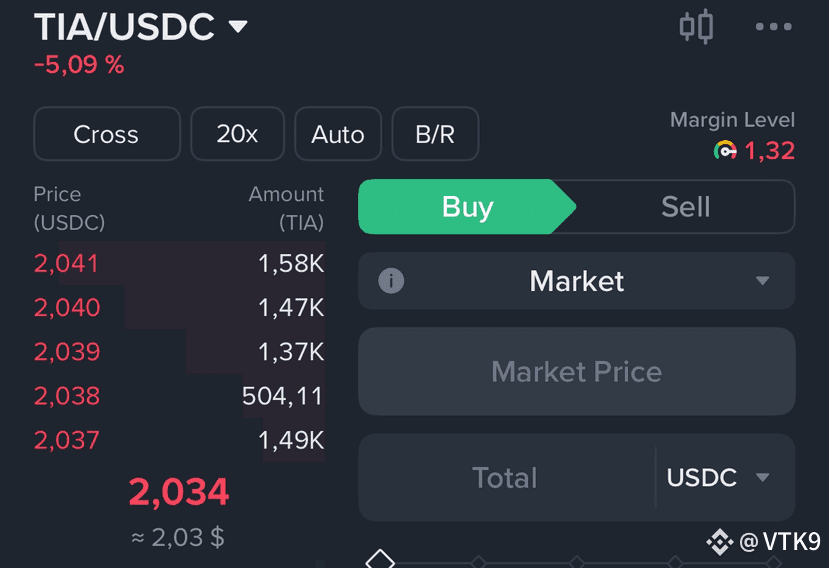
Task: Toggle the Cross margin mode button
Action: [x=107, y=134]
